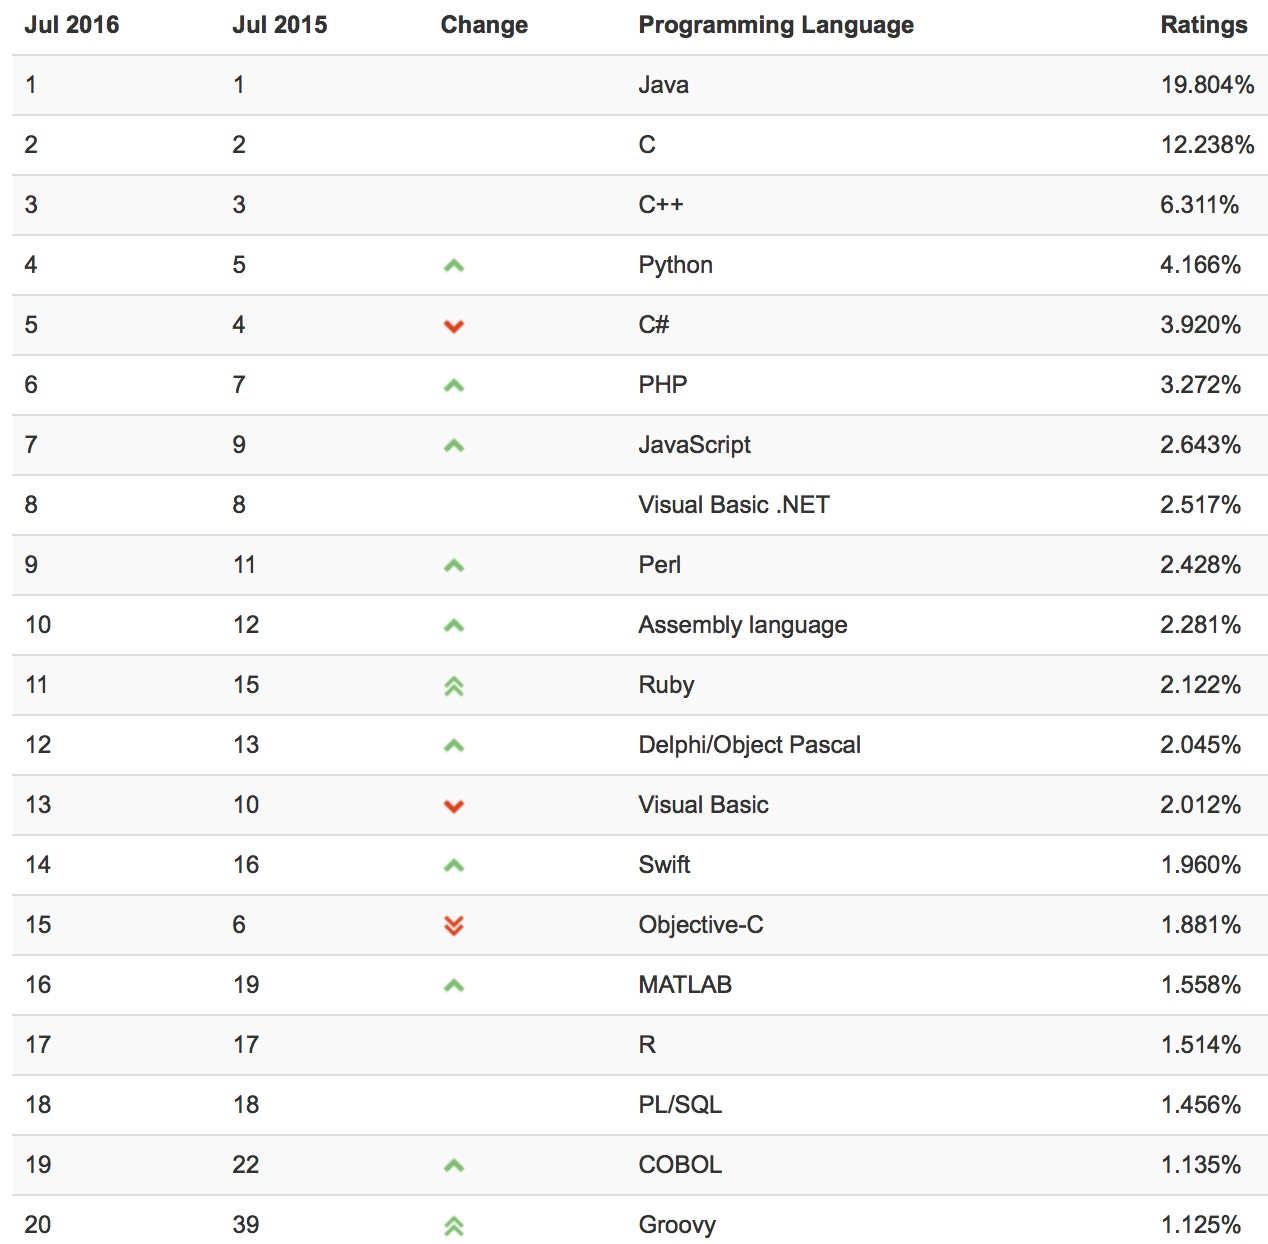Click the Jul 2016 column header
This screenshot has height=1244, width=1268.
pos(72,25)
